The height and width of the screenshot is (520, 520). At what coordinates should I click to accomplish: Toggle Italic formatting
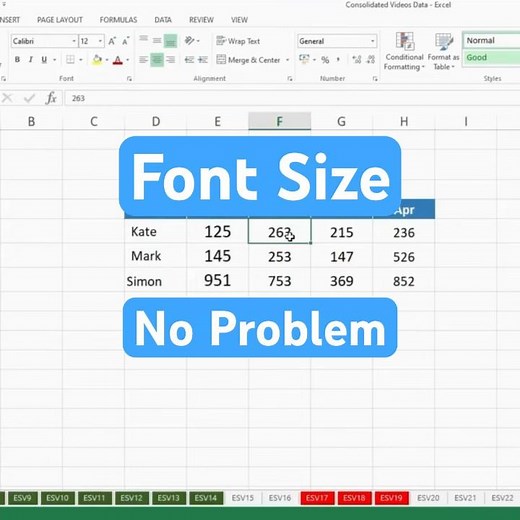pyautogui.click(x=30, y=60)
